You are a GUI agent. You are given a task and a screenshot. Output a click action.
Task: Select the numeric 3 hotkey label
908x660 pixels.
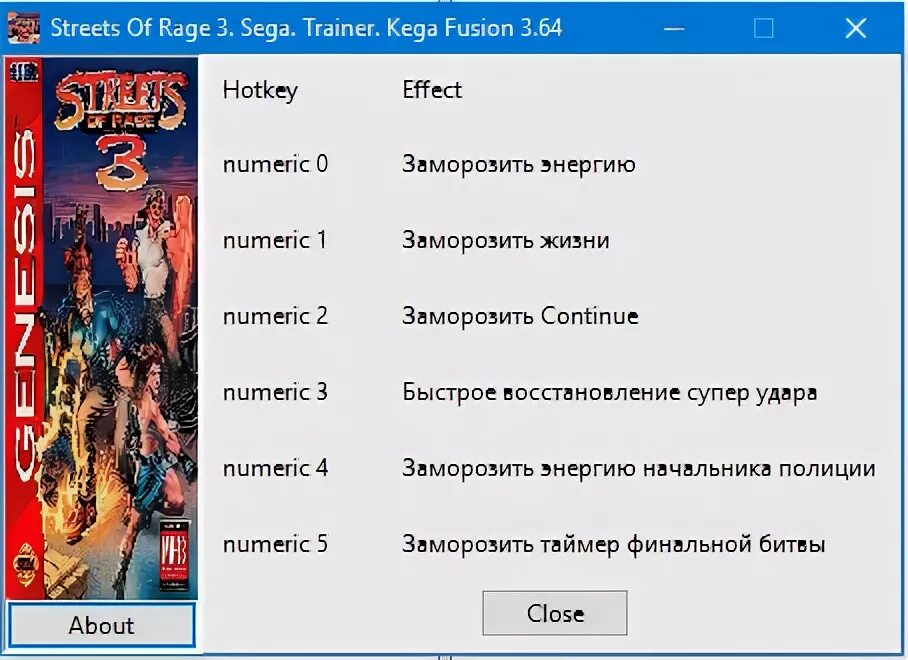click(275, 393)
